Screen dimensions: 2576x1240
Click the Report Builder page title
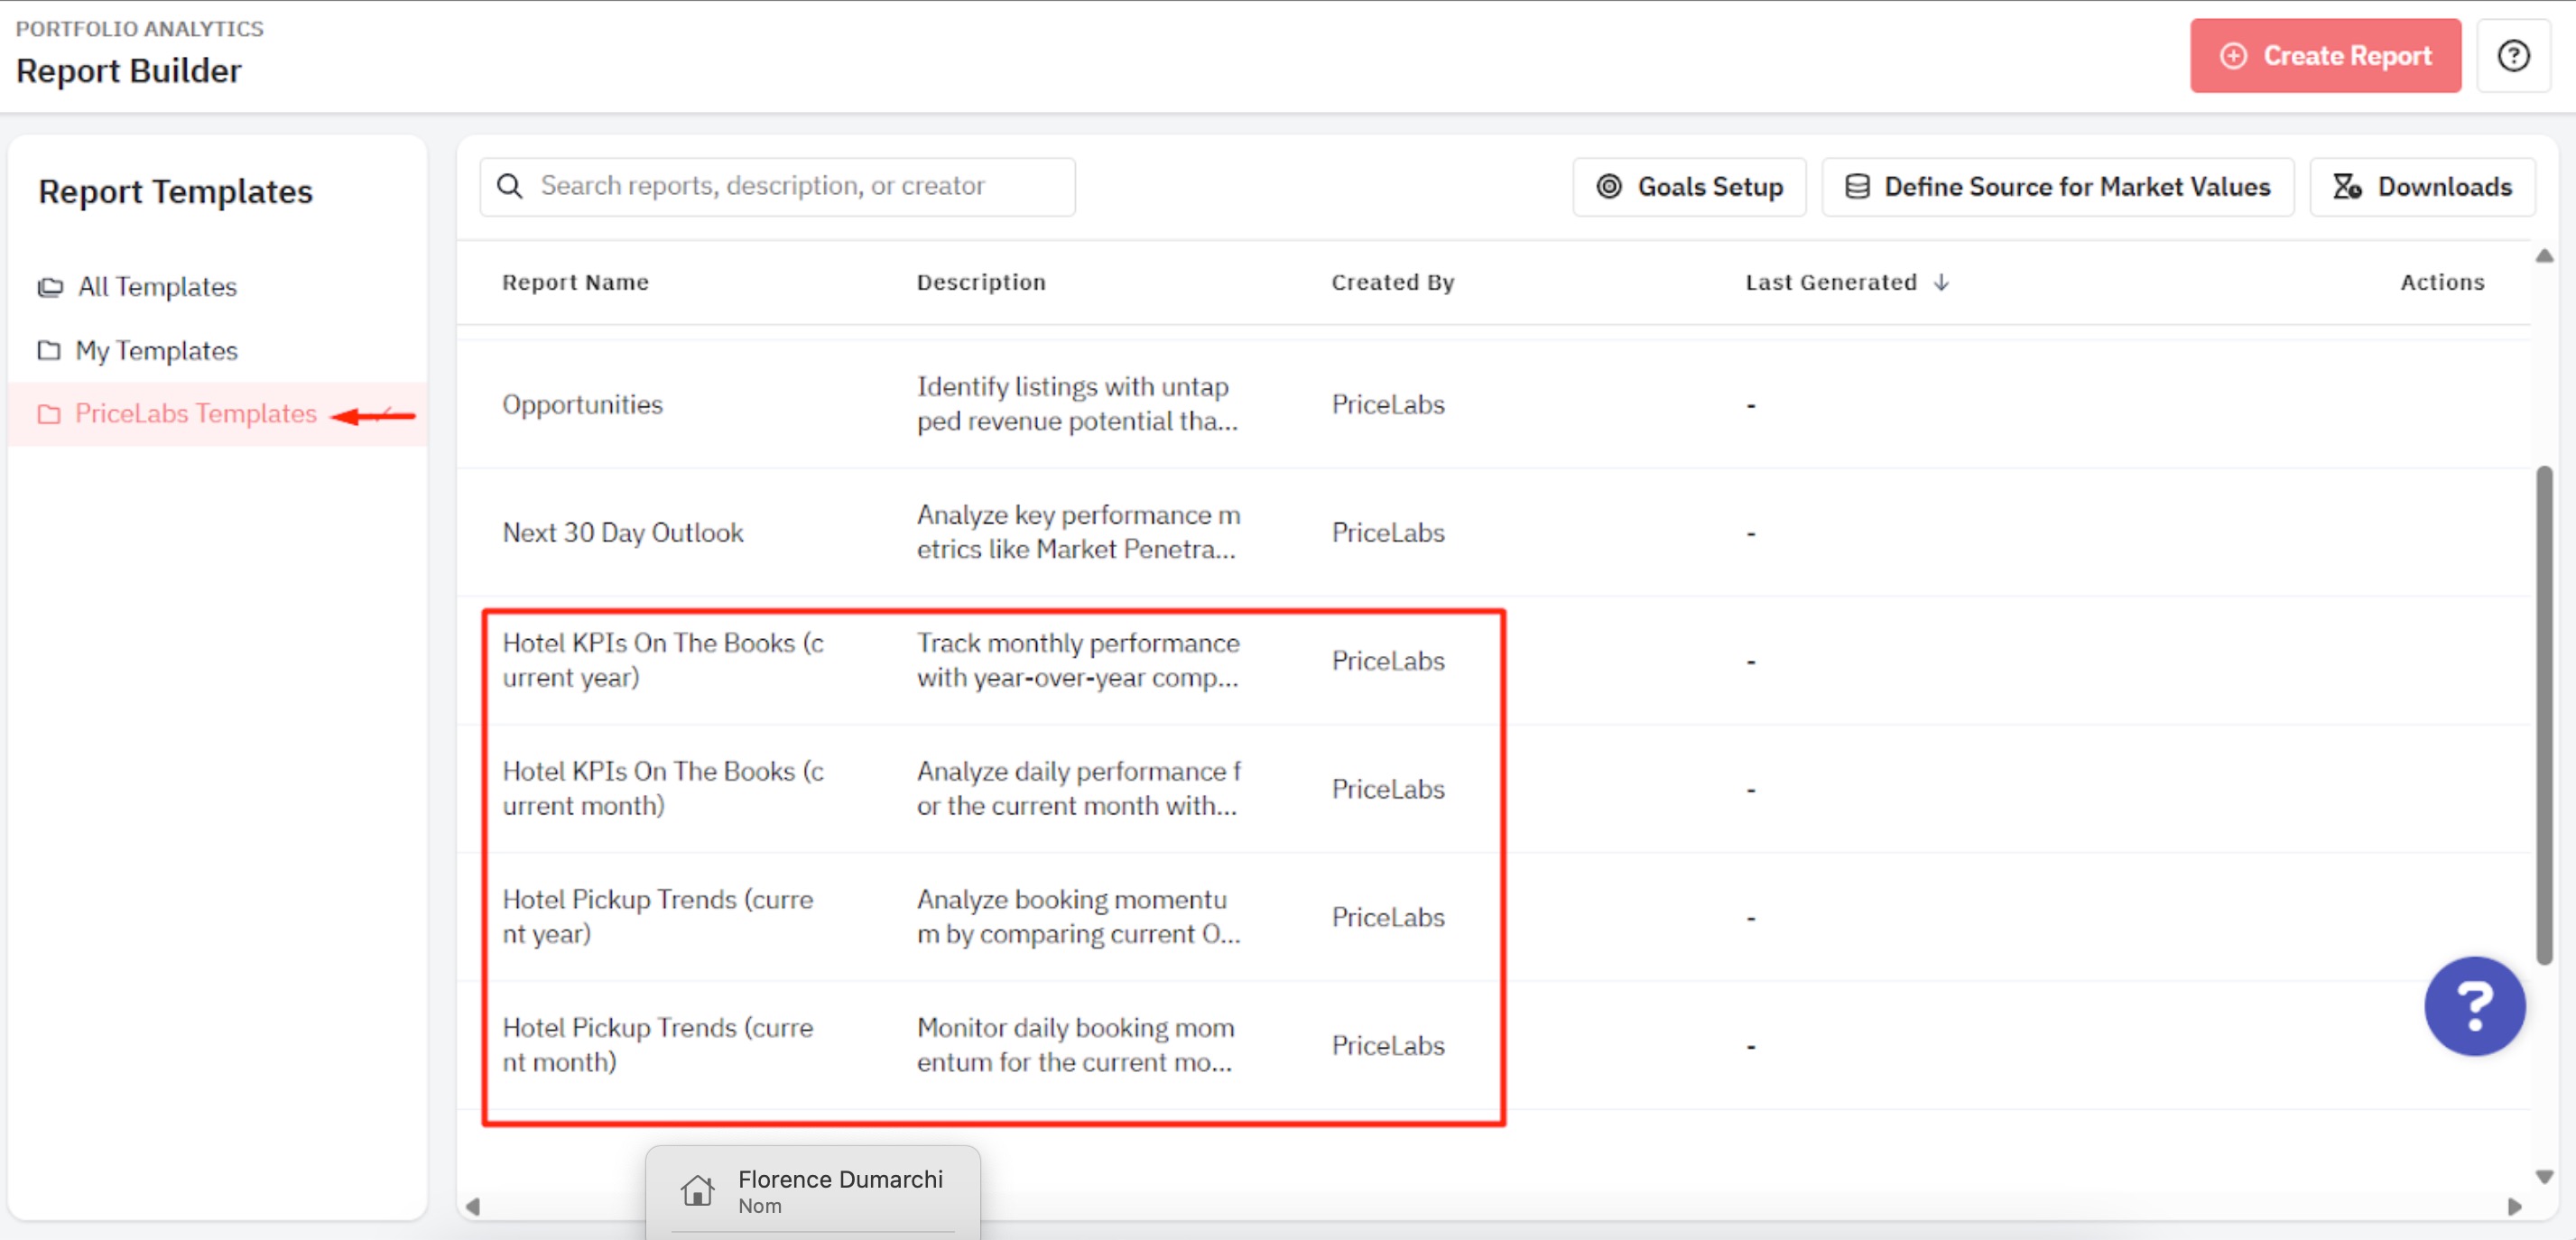pos(129,71)
